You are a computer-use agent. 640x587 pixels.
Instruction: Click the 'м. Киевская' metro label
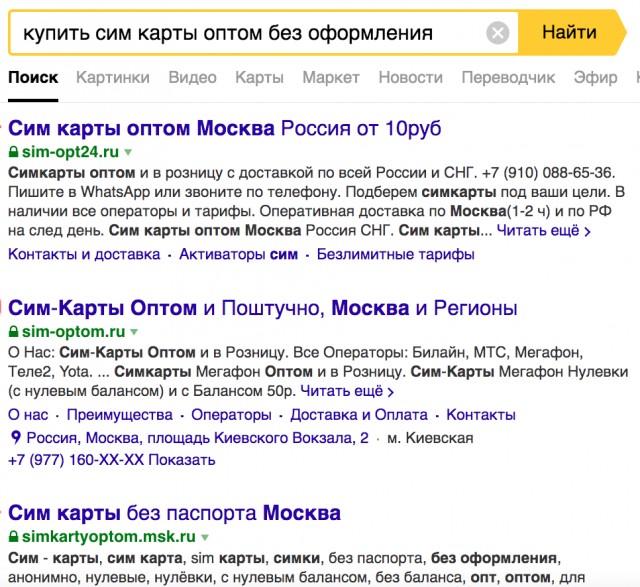tap(430, 438)
